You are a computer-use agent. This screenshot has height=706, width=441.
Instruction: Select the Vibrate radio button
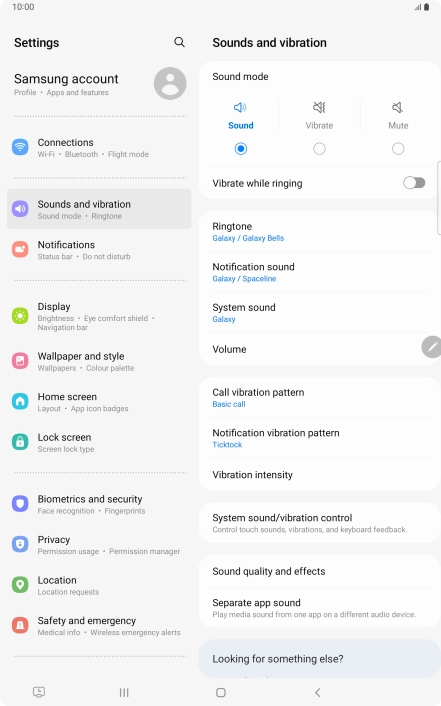point(319,149)
